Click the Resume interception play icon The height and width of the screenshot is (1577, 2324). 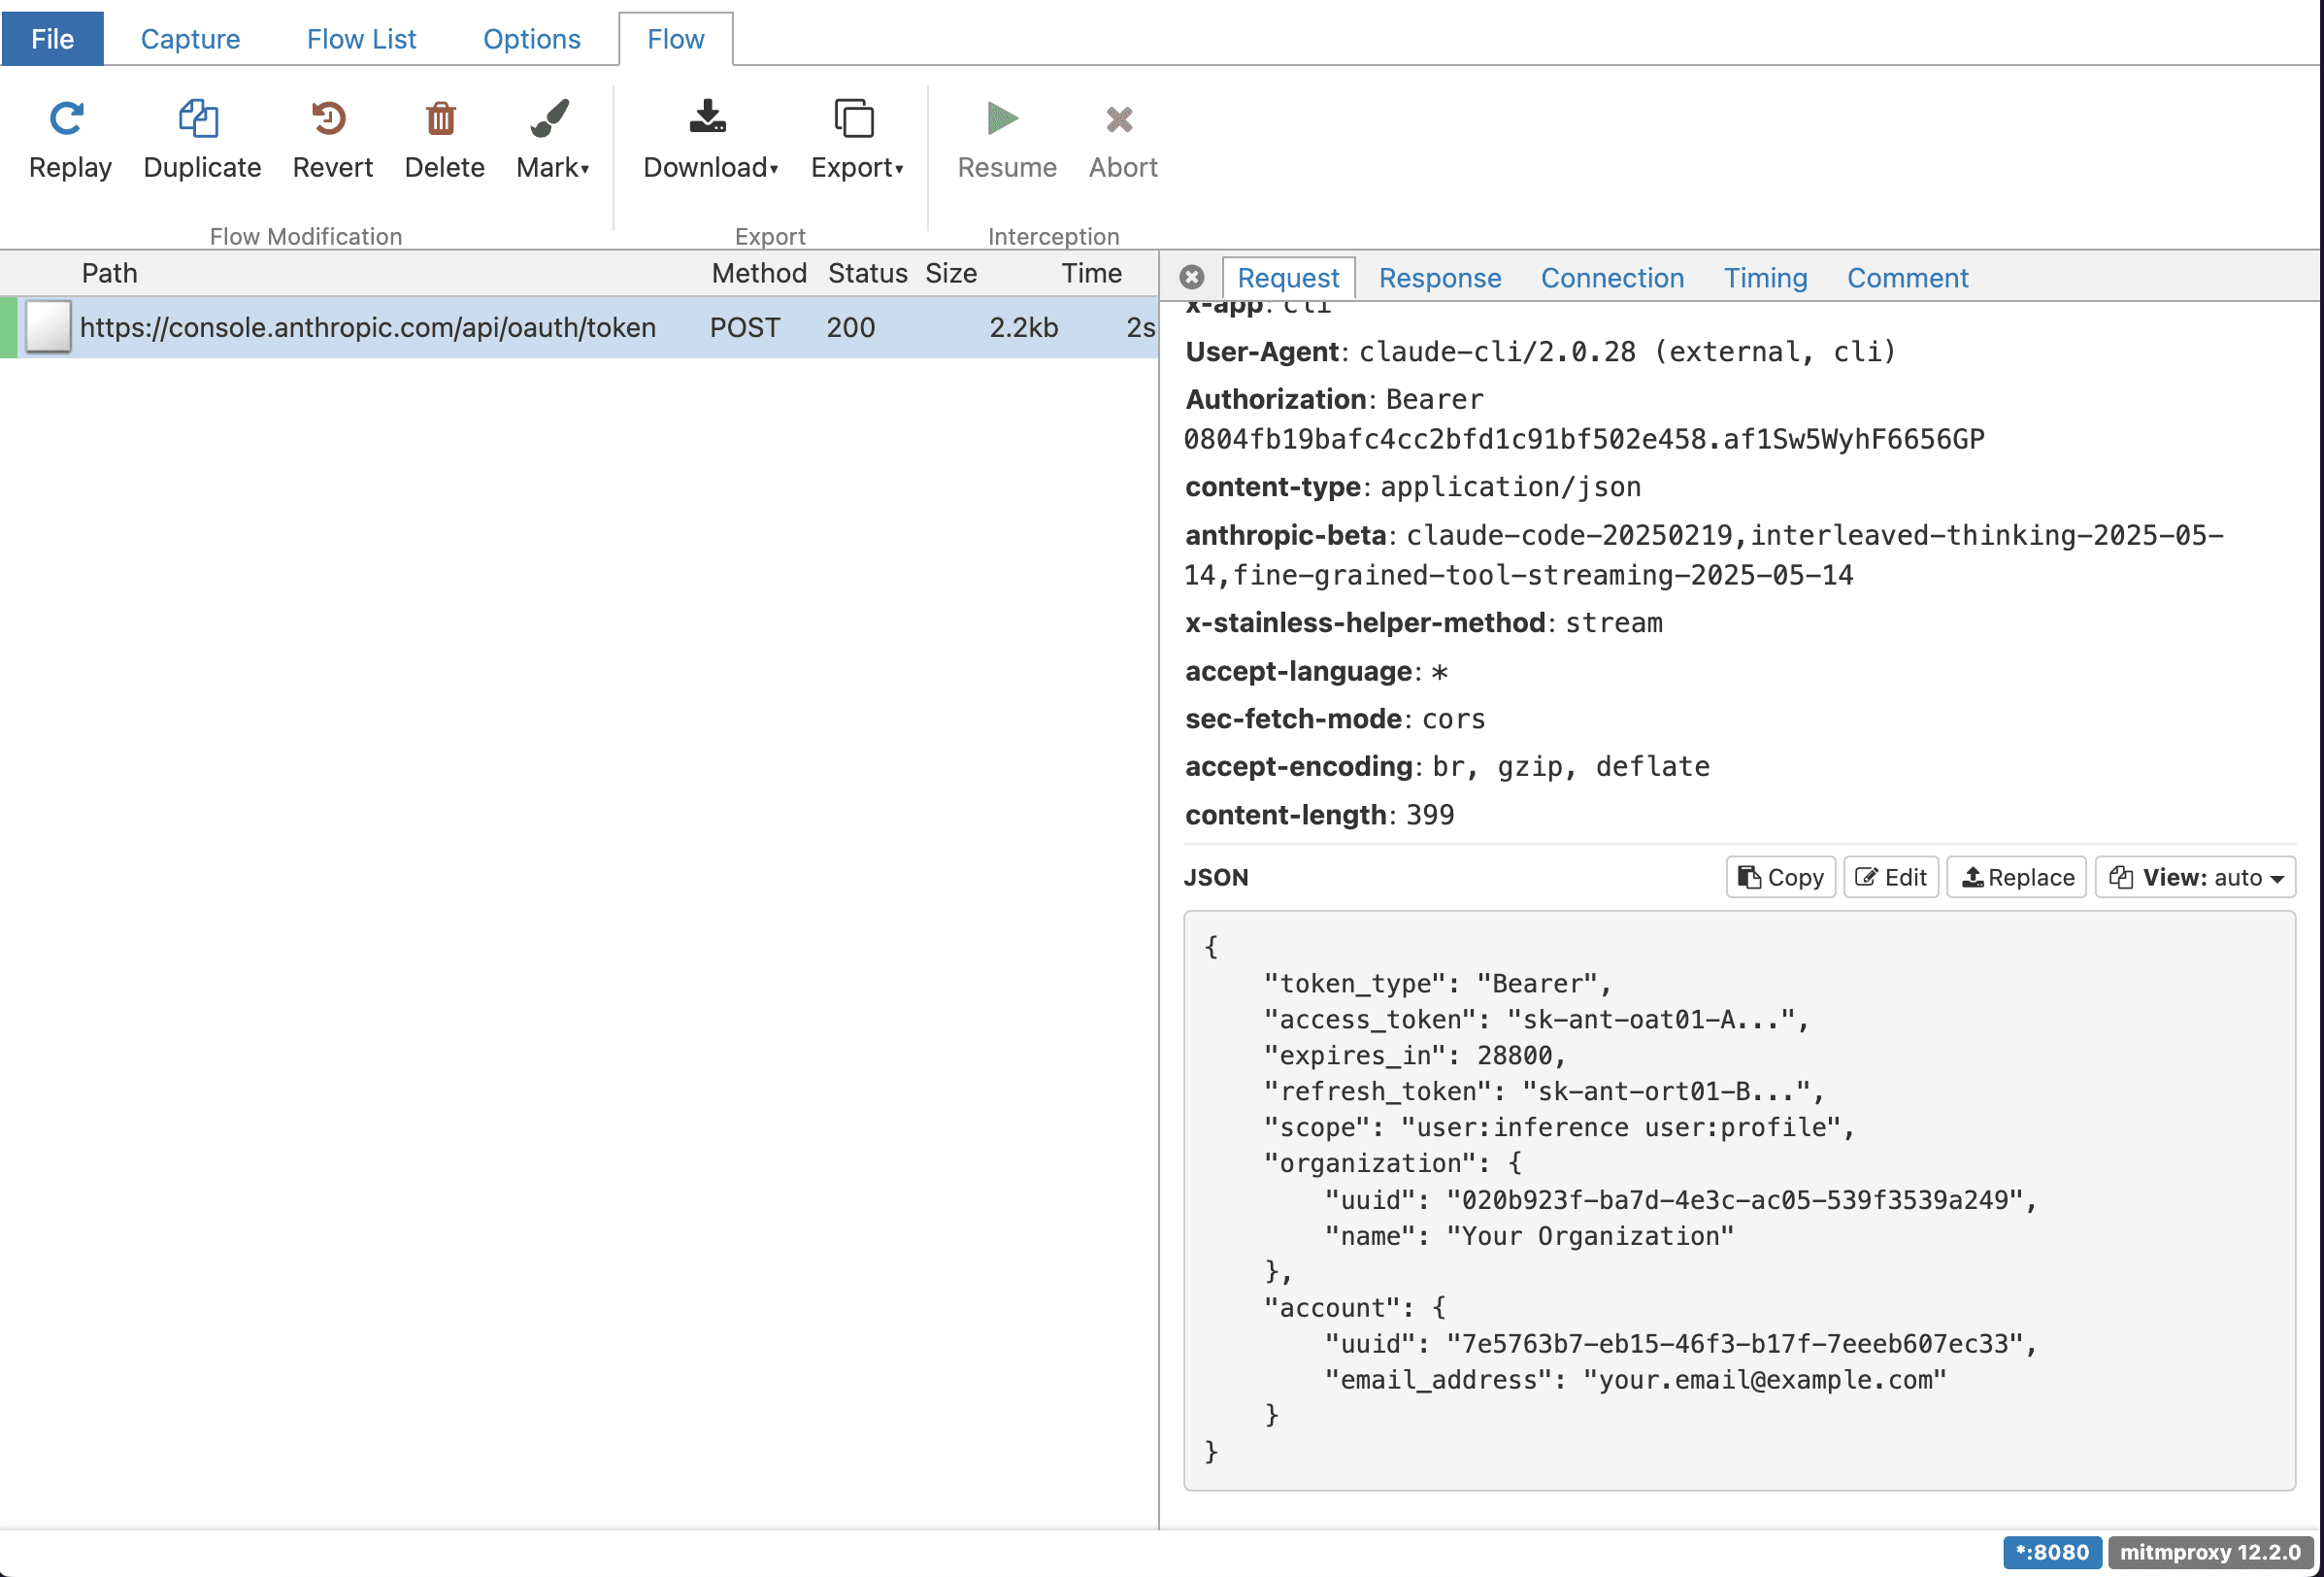click(x=1002, y=119)
